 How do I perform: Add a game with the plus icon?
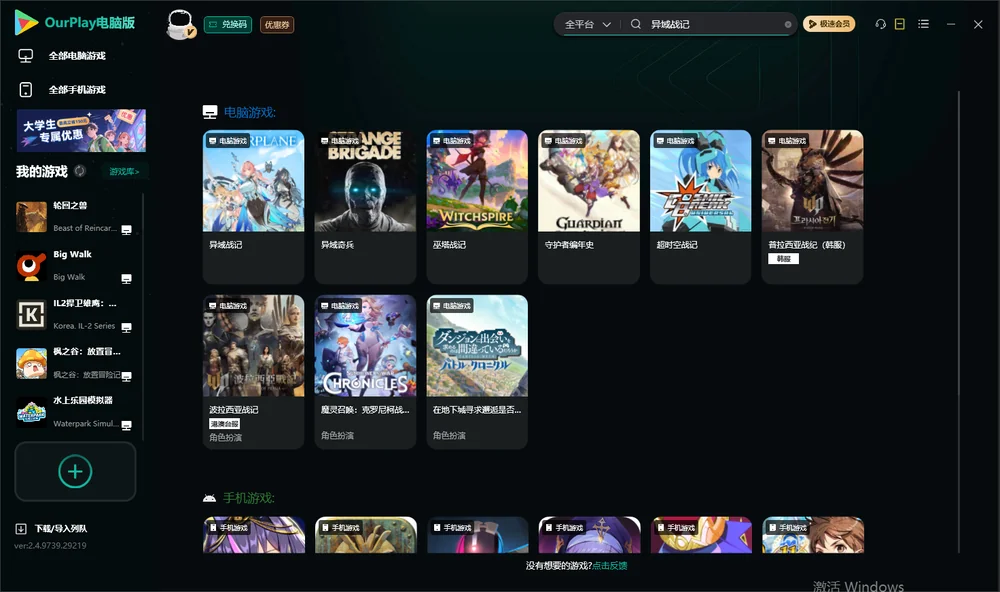(75, 471)
